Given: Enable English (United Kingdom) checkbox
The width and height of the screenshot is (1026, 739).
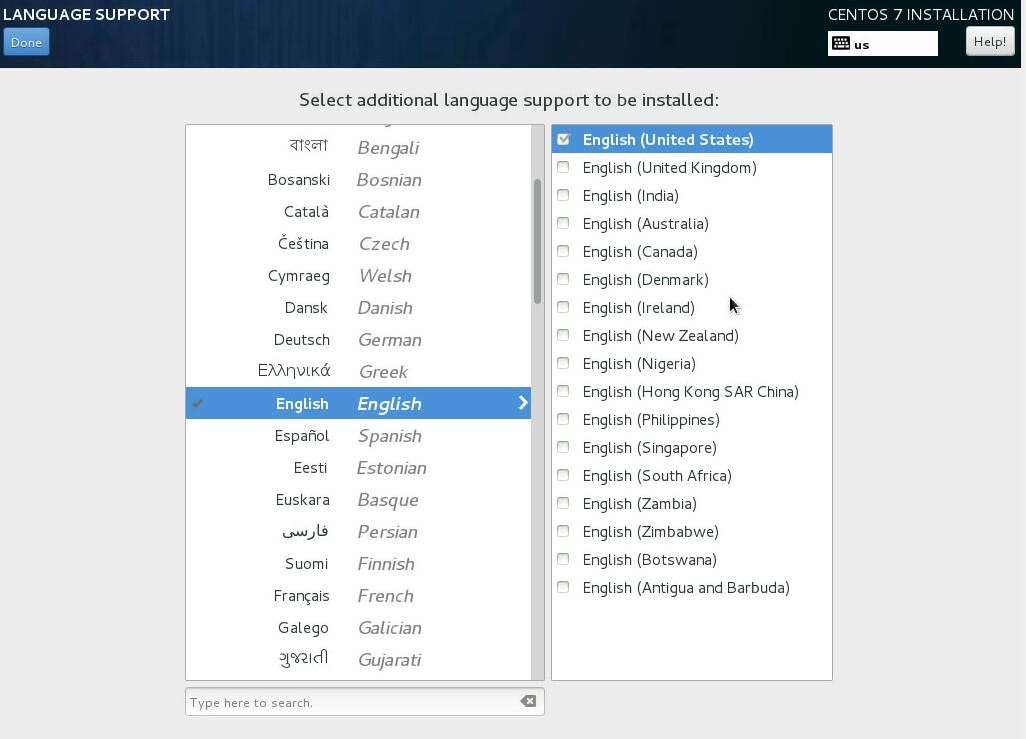Looking at the screenshot, I should [563, 167].
